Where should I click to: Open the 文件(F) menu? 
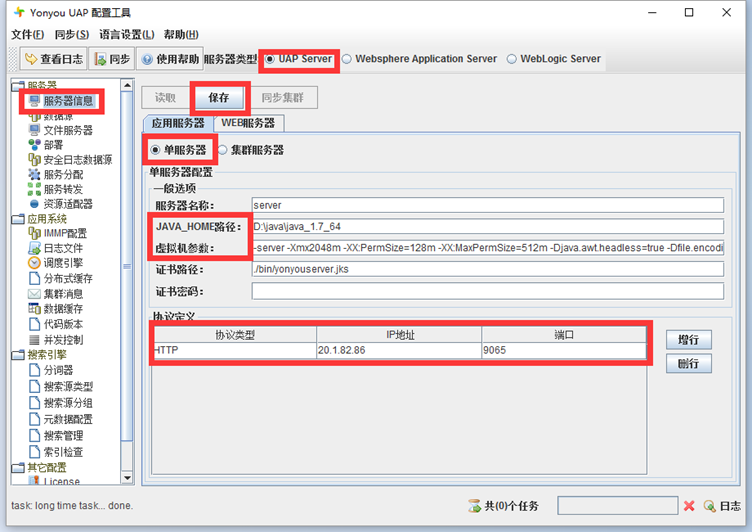pyautogui.click(x=27, y=35)
